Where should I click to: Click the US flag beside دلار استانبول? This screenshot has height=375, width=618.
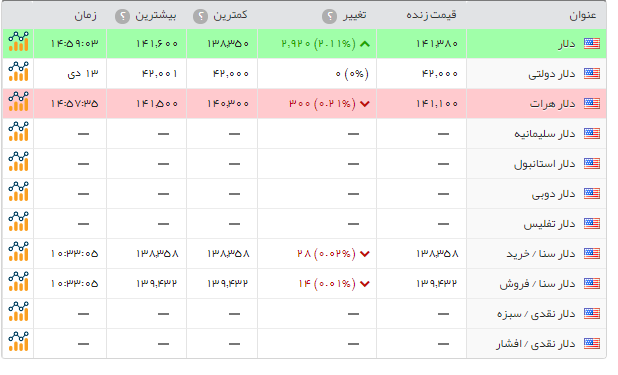point(592,163)
